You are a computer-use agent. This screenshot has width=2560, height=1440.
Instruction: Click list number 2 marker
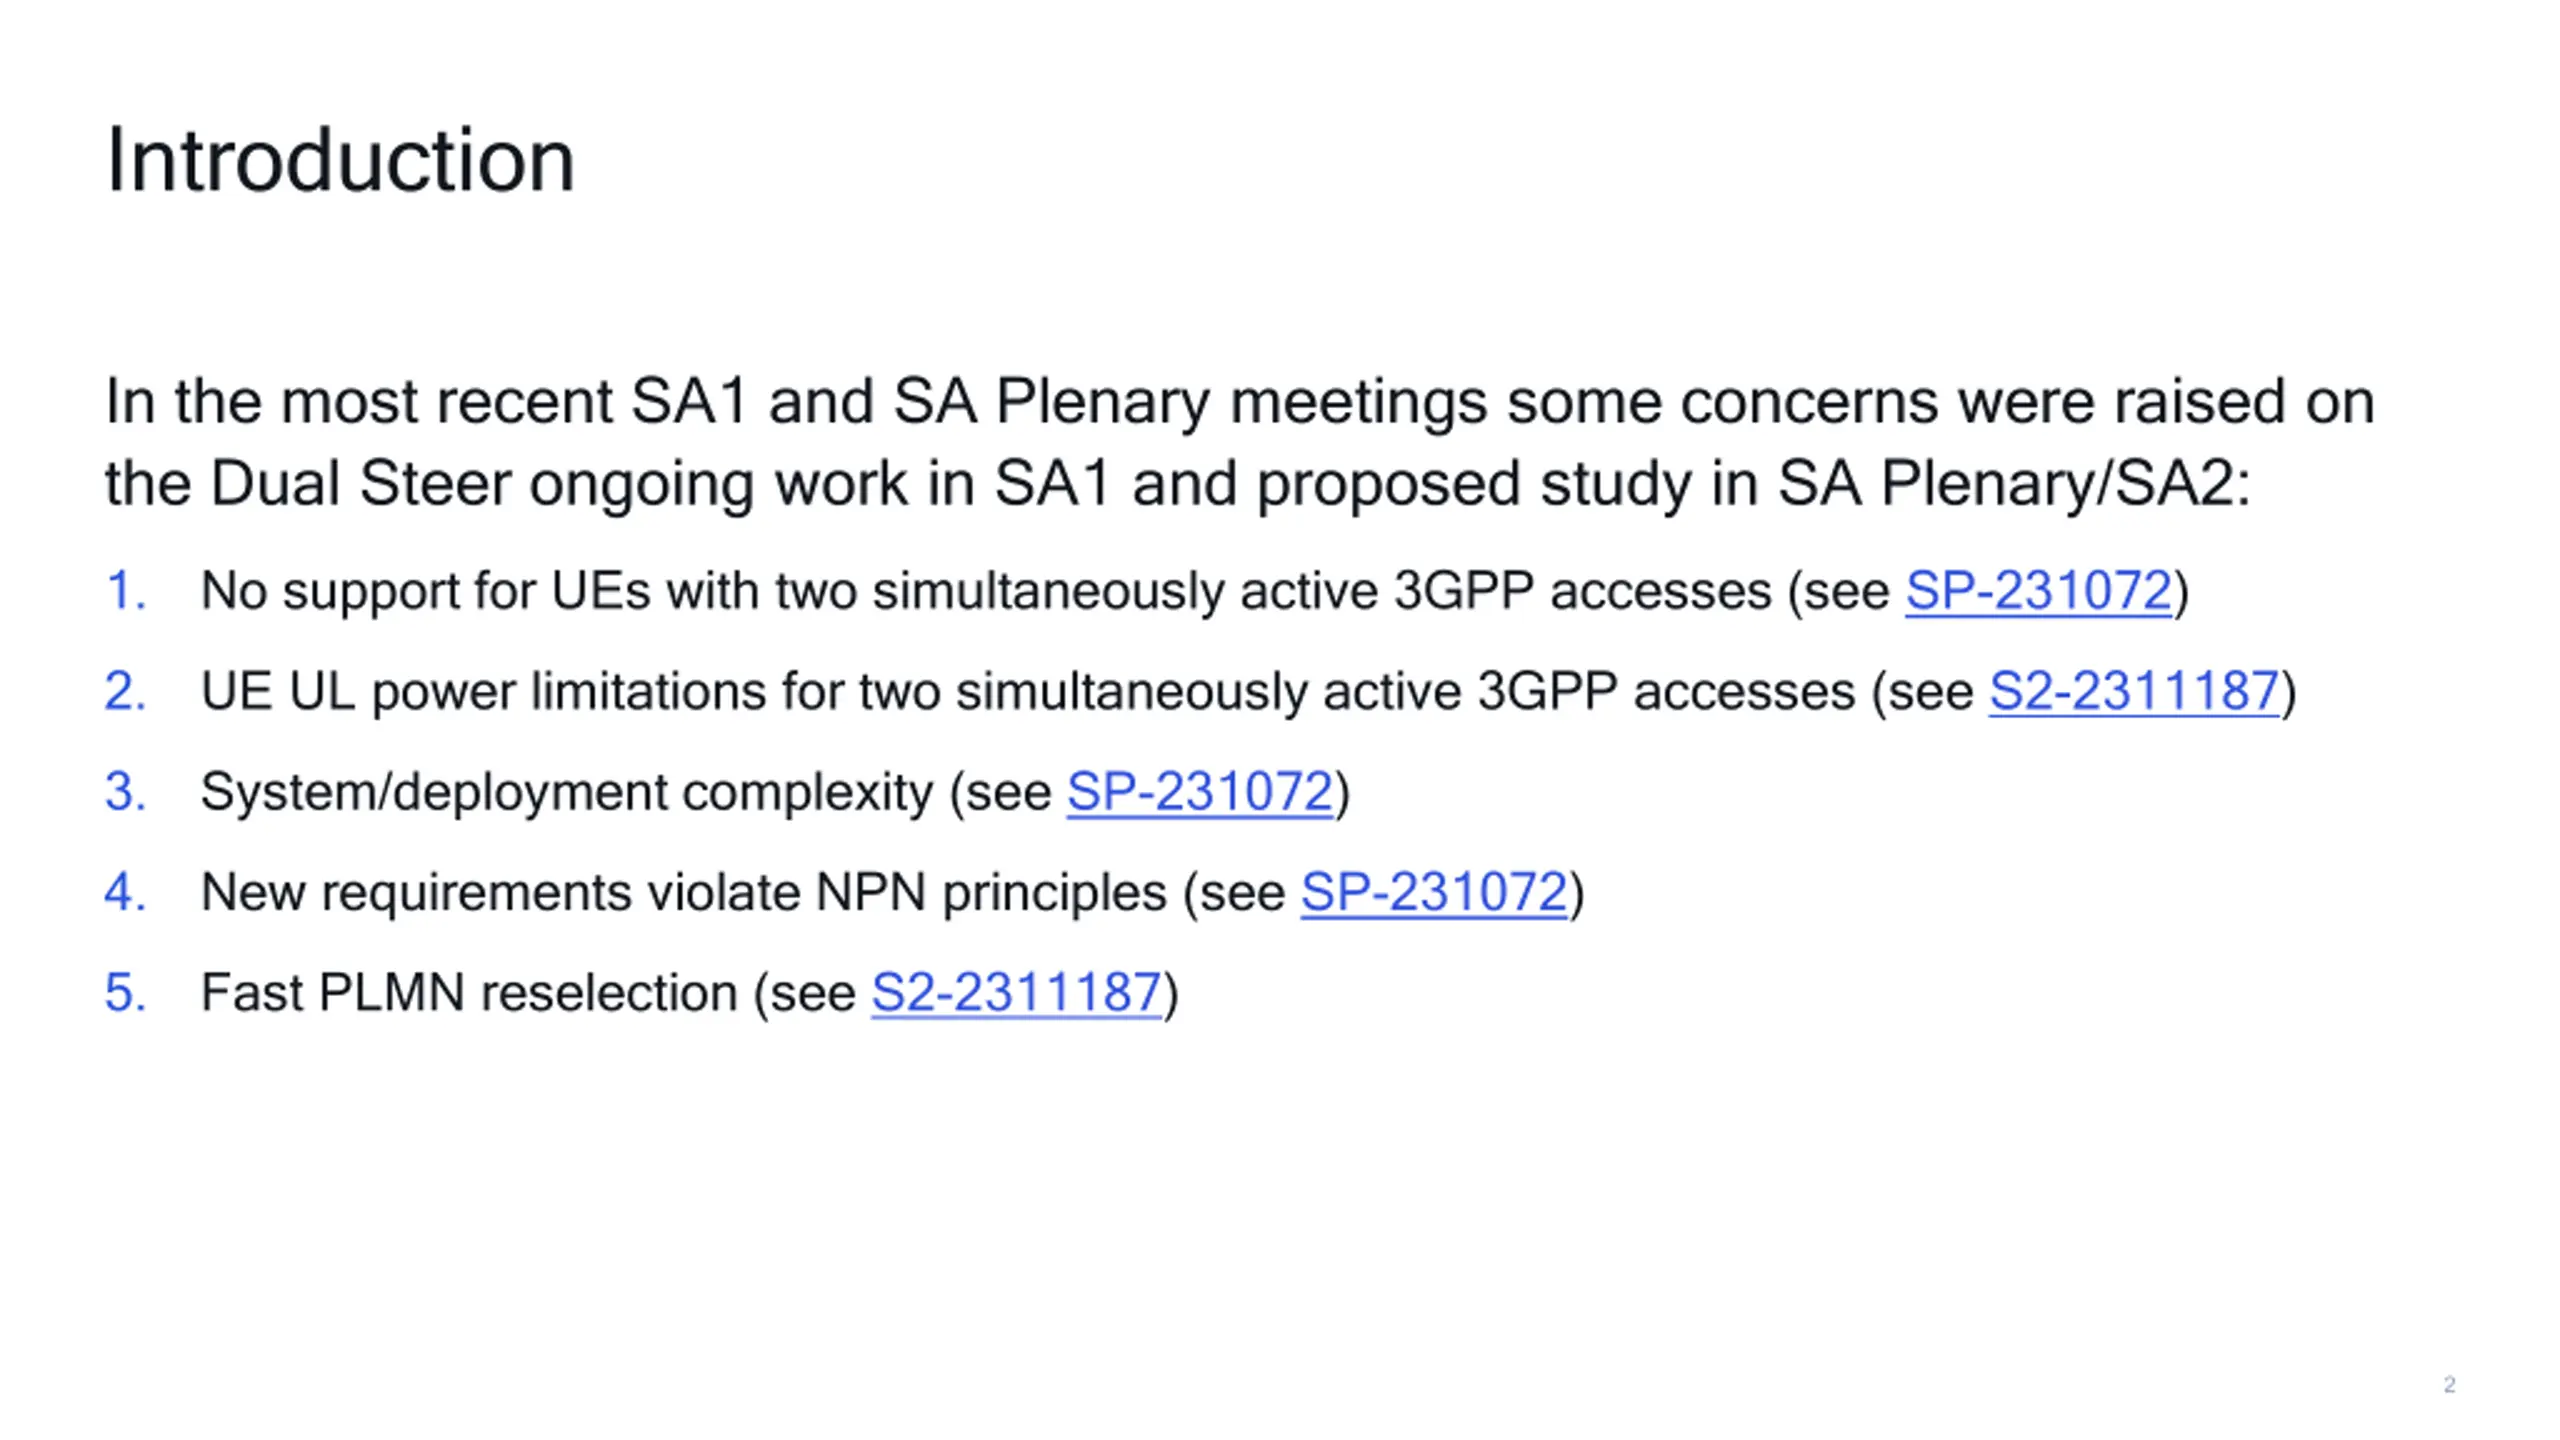tap(126, 691)
